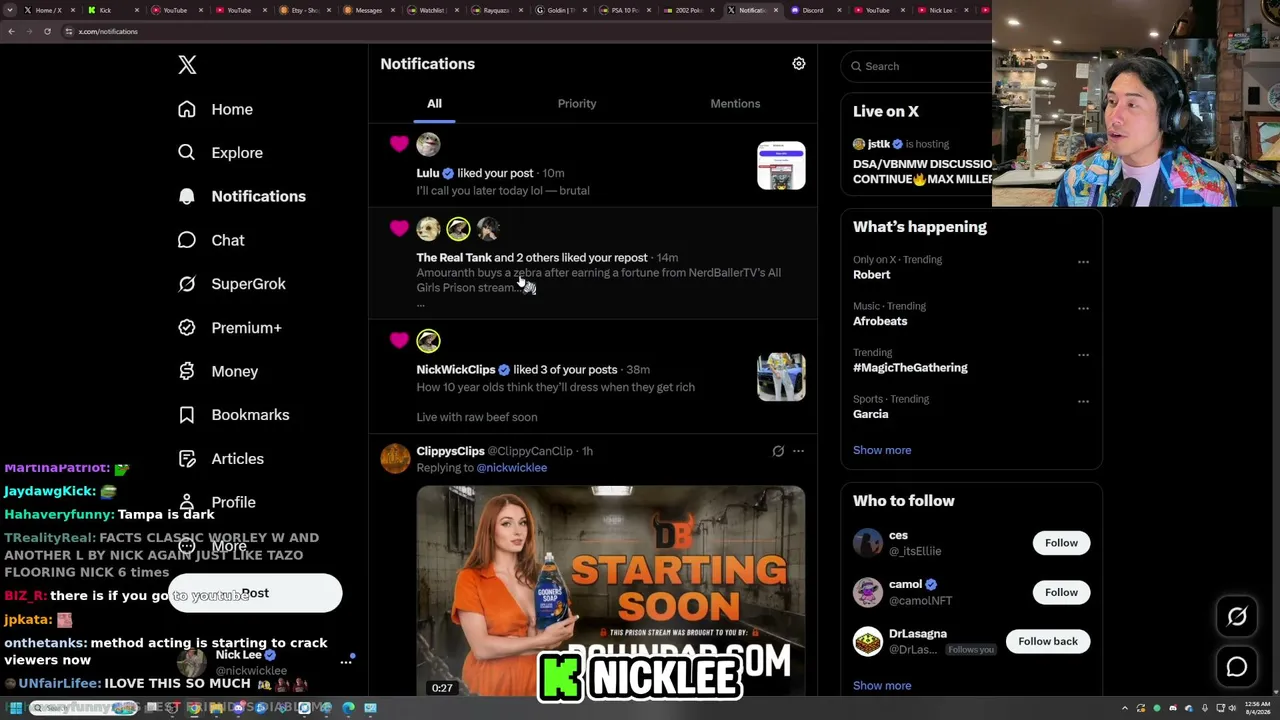Open floating messages chat button
Screen dimensions: 1280x720
(1237, 667)
